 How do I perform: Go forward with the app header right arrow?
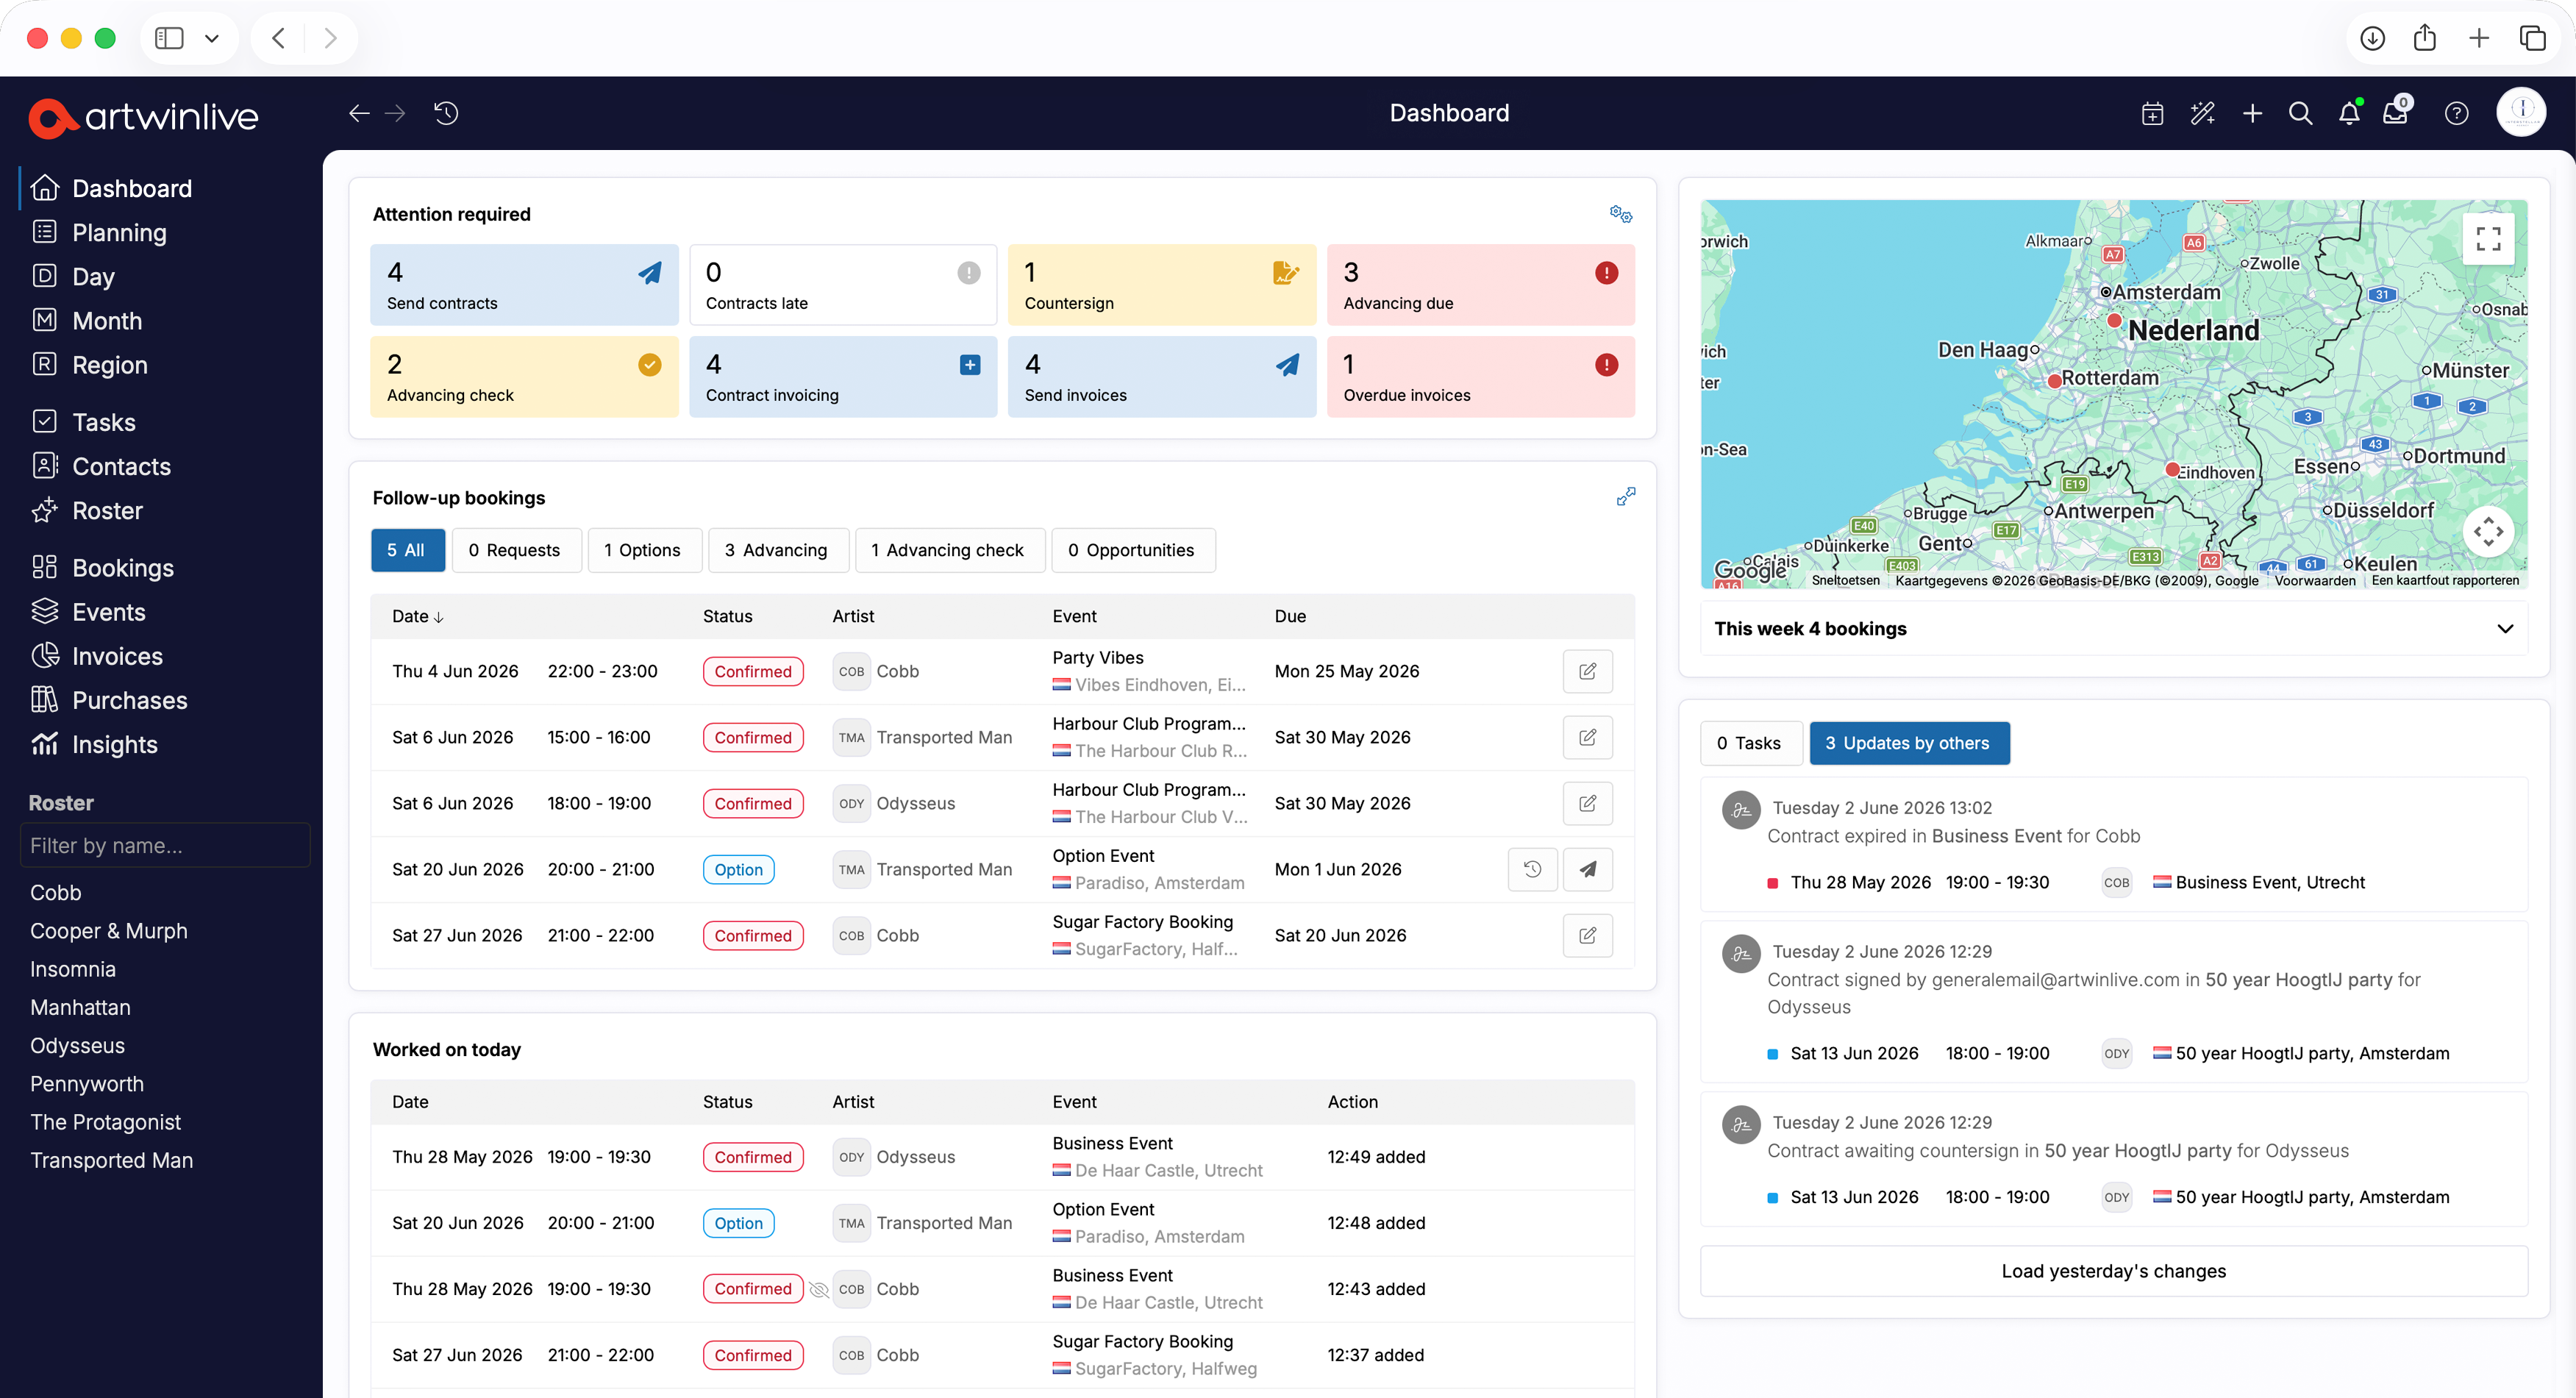tap(396, 113)
